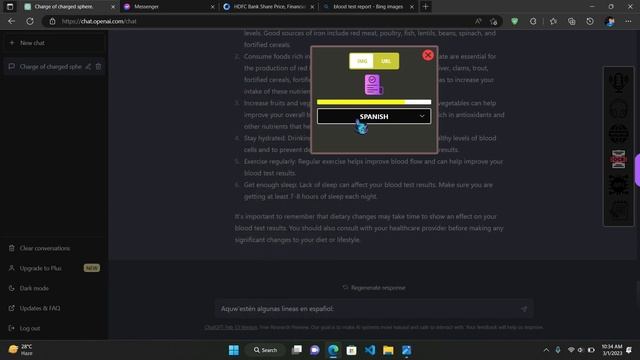
Task: Click the site lock icon in the address bar
Action: [52, 21]
